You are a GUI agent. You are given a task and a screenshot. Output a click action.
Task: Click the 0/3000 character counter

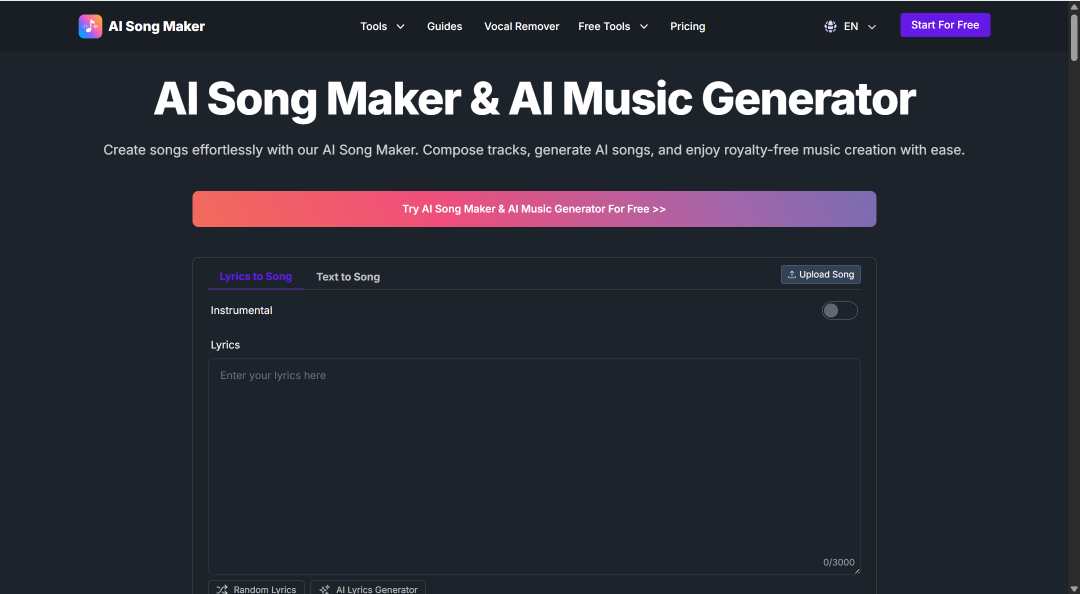tap(838, 562)
